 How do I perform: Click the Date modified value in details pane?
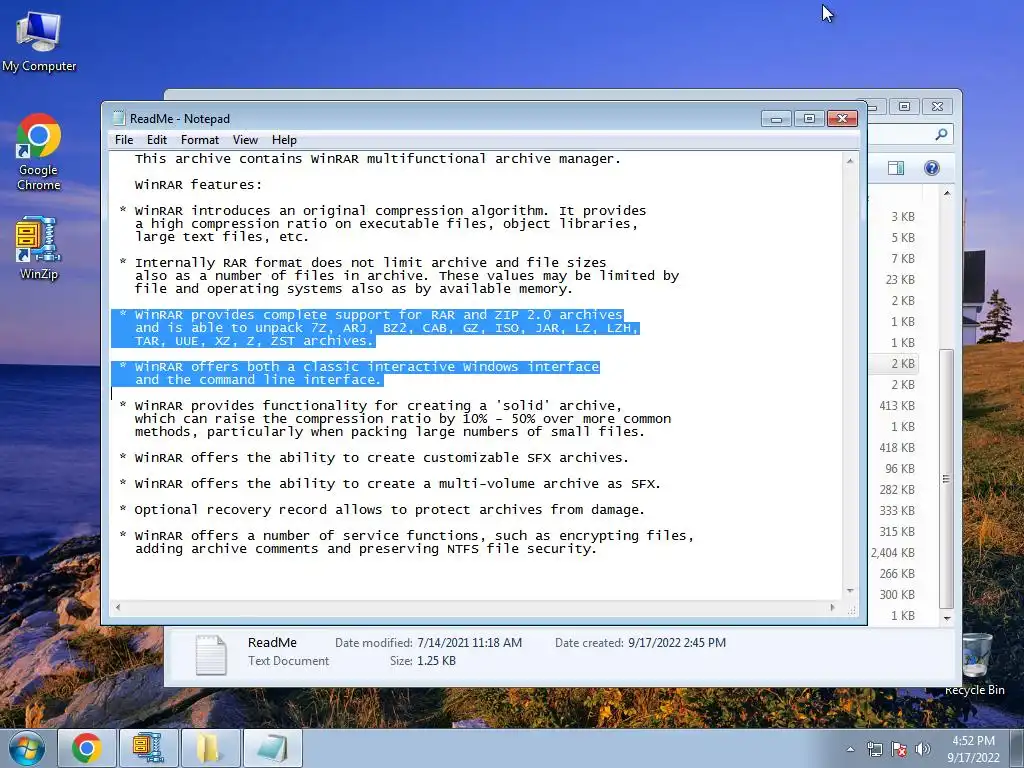point(469,643)
